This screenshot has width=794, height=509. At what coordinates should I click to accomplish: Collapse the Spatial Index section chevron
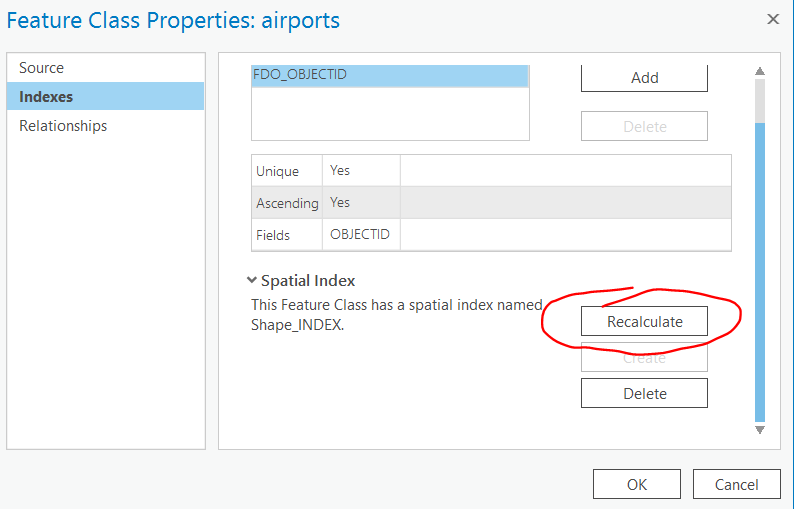point(251,281)
